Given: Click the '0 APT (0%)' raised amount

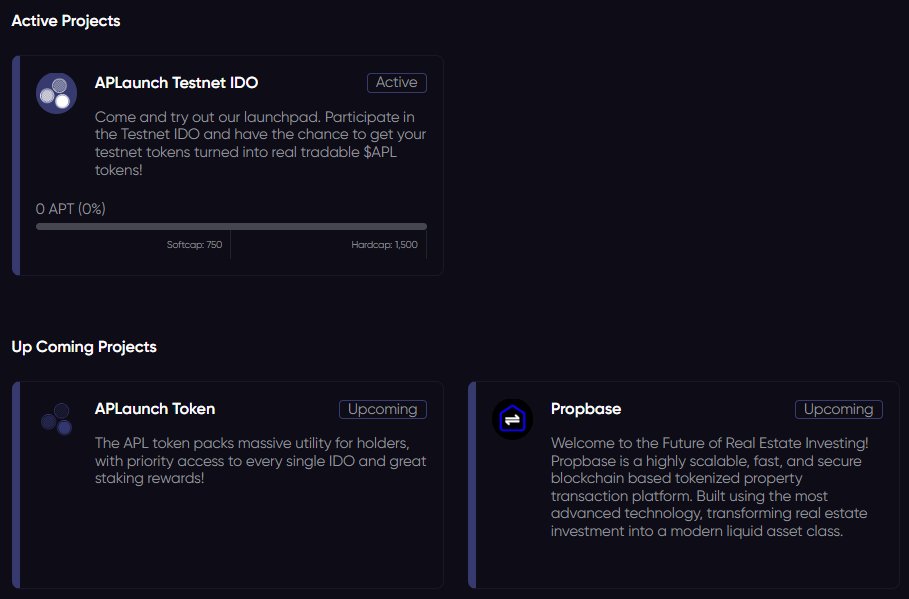Looking at the screenshot, I should [x=71, y=209].
